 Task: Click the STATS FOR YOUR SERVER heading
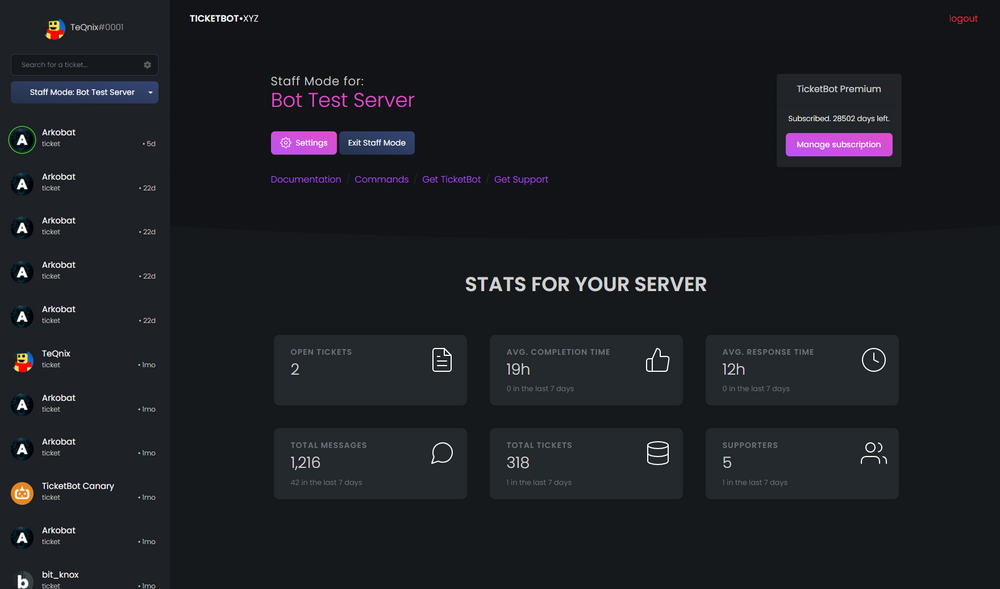pyautogui.click(x=585, y=284)
